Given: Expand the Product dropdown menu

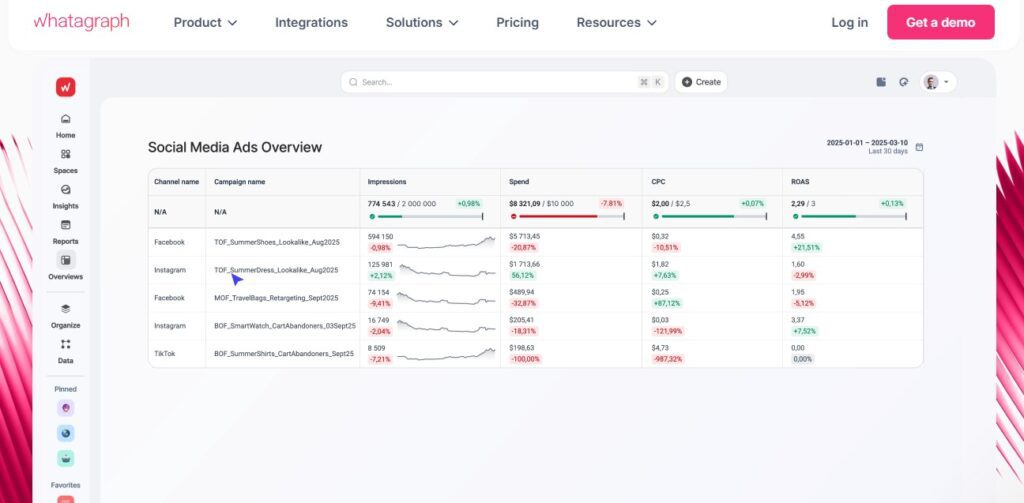Looking at the screenshot, I should coord(205,22).
